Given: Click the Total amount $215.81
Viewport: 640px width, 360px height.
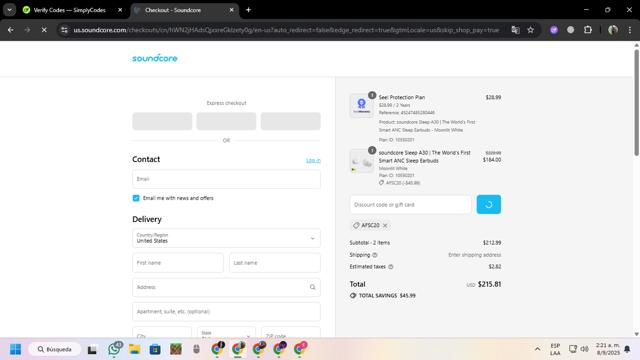Looking at the screenshot, I should 489,284.
